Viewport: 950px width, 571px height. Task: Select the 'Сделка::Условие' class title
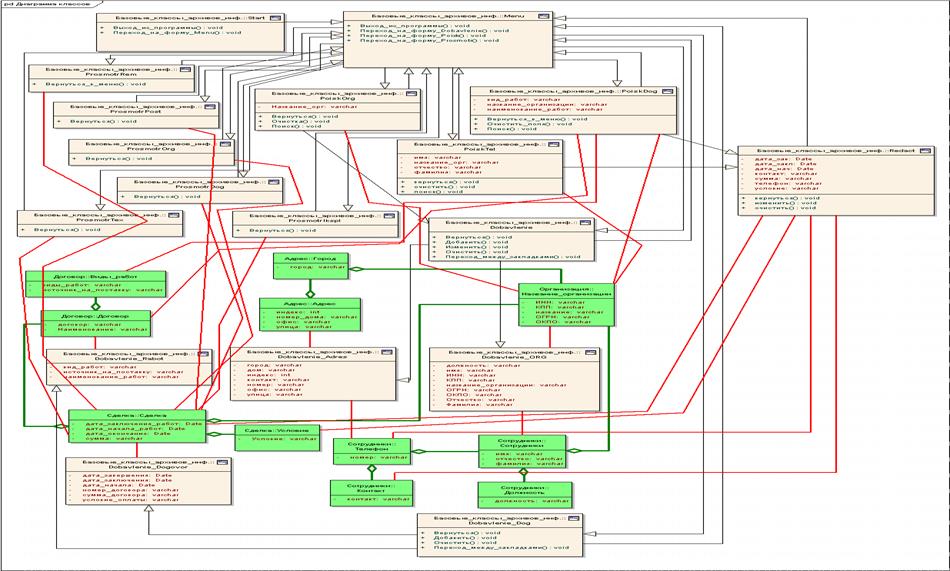[277, 430]
